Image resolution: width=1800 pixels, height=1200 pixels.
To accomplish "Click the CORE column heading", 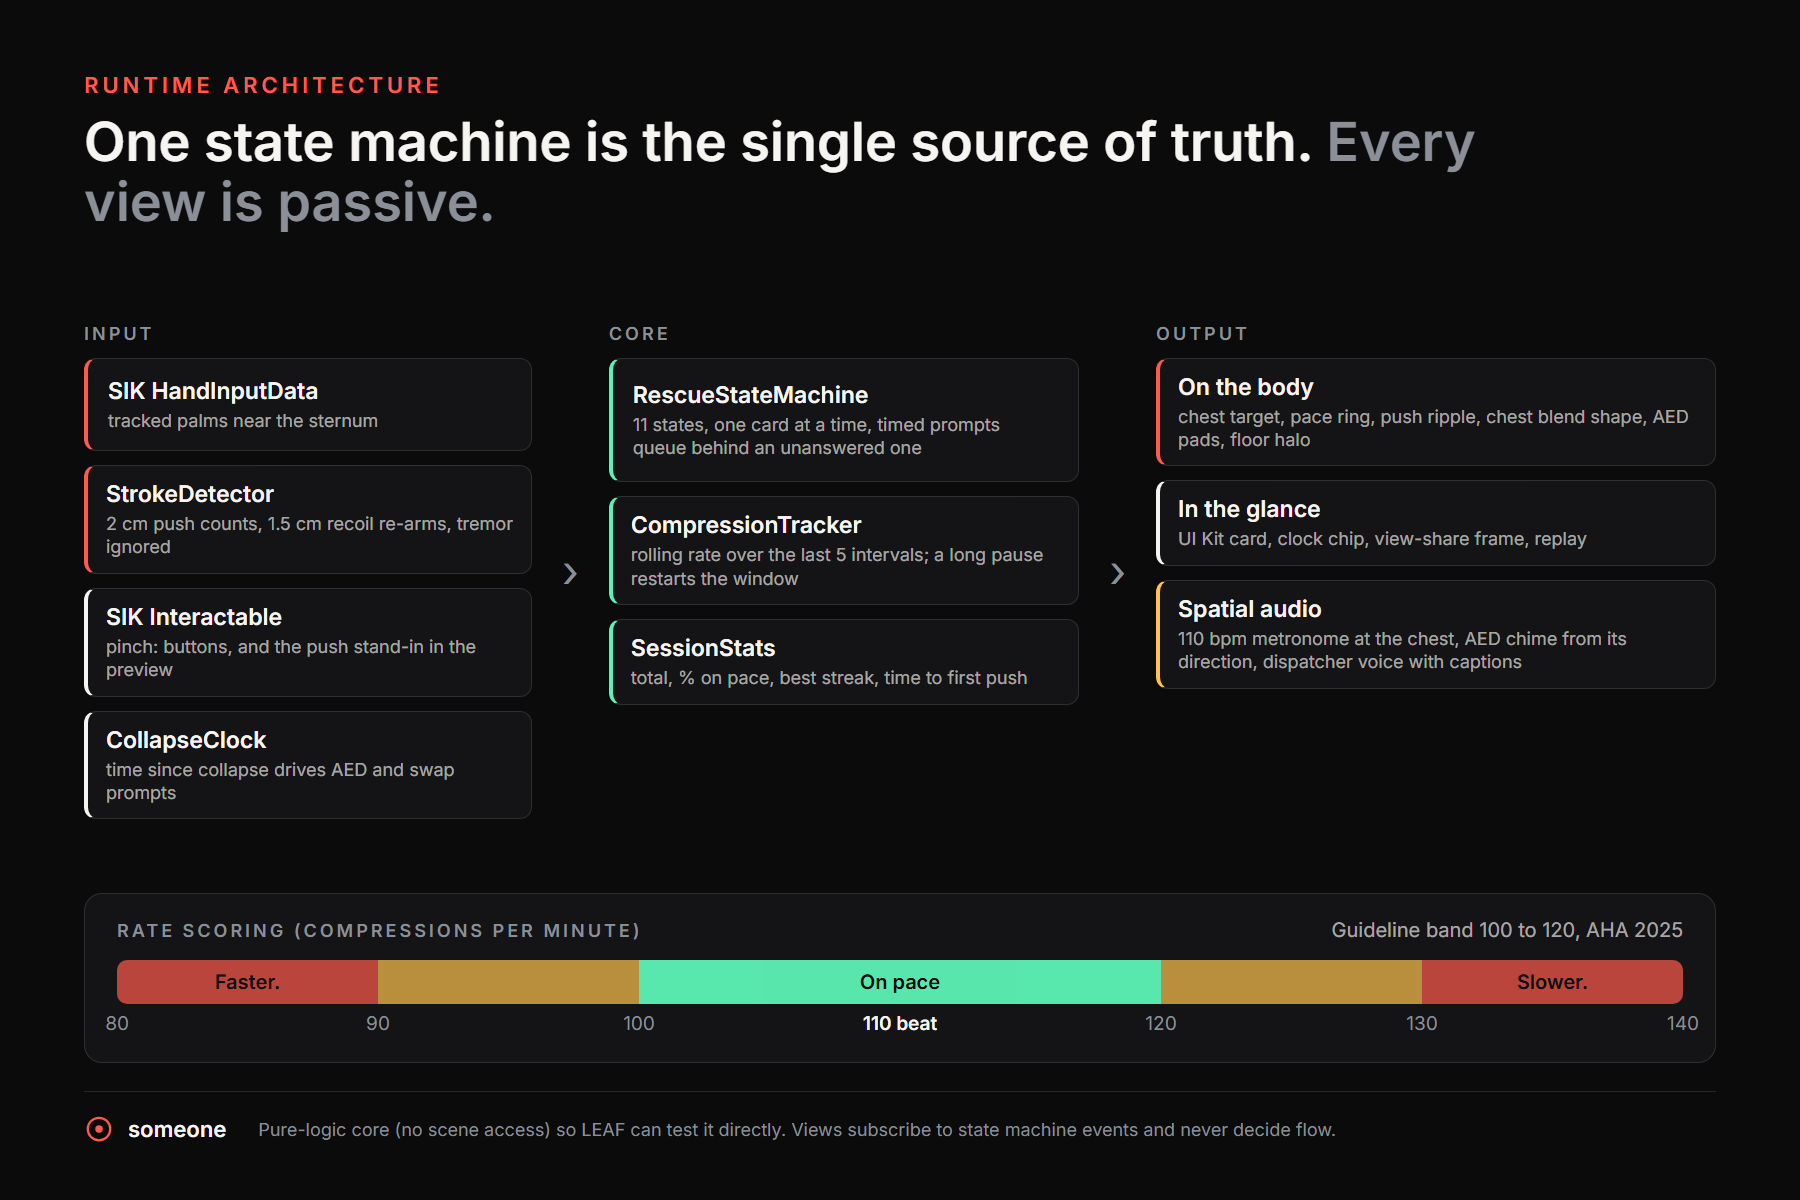I will (x=639, y=334).
